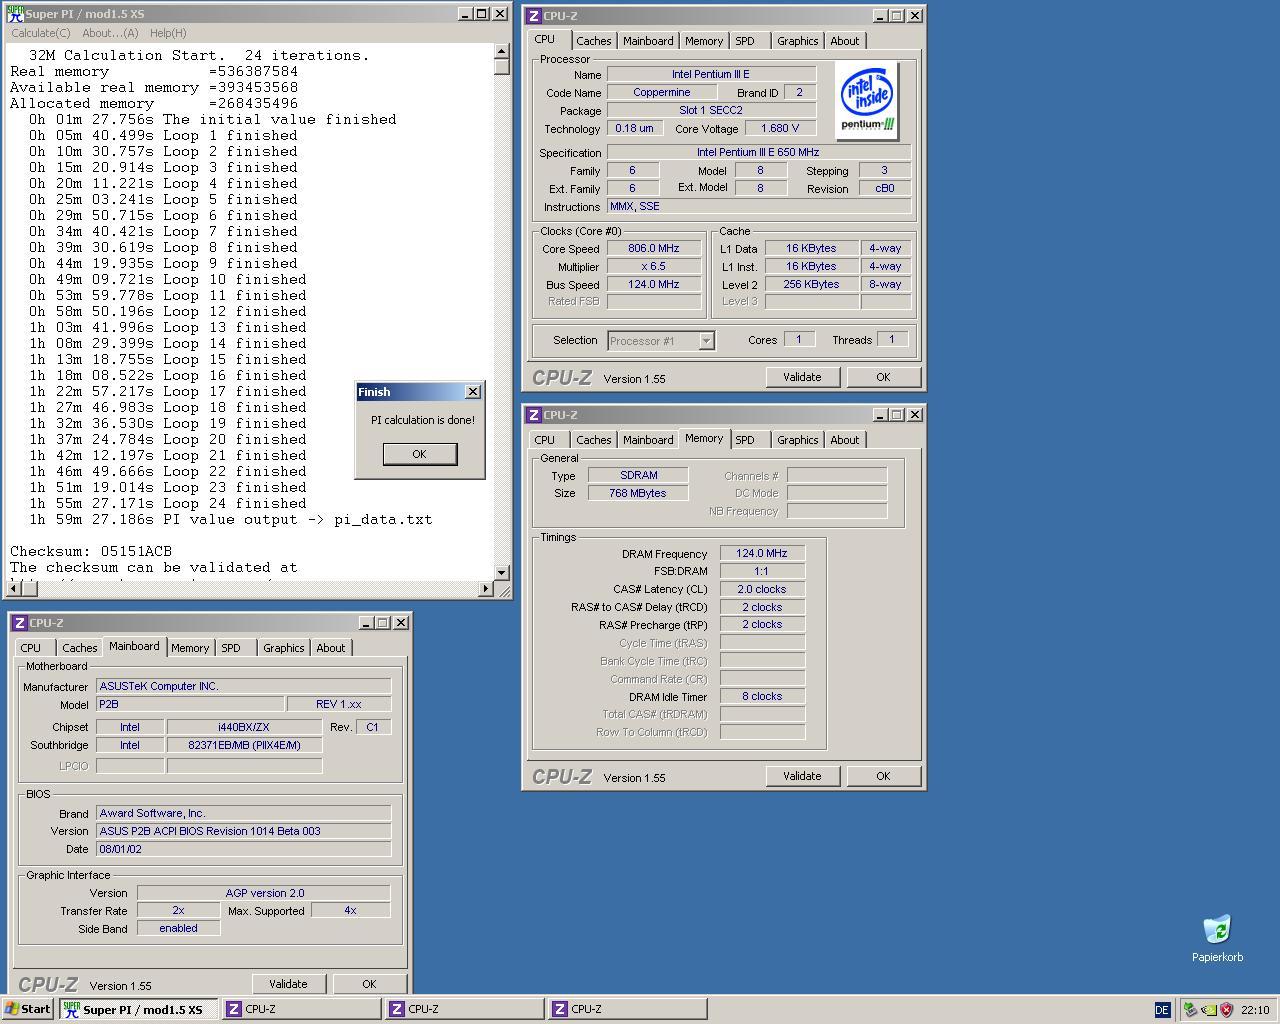The image size is (1280, 1024).
Task: Switch to Mainboard tab in CPU window
Action: click(648, 41)
